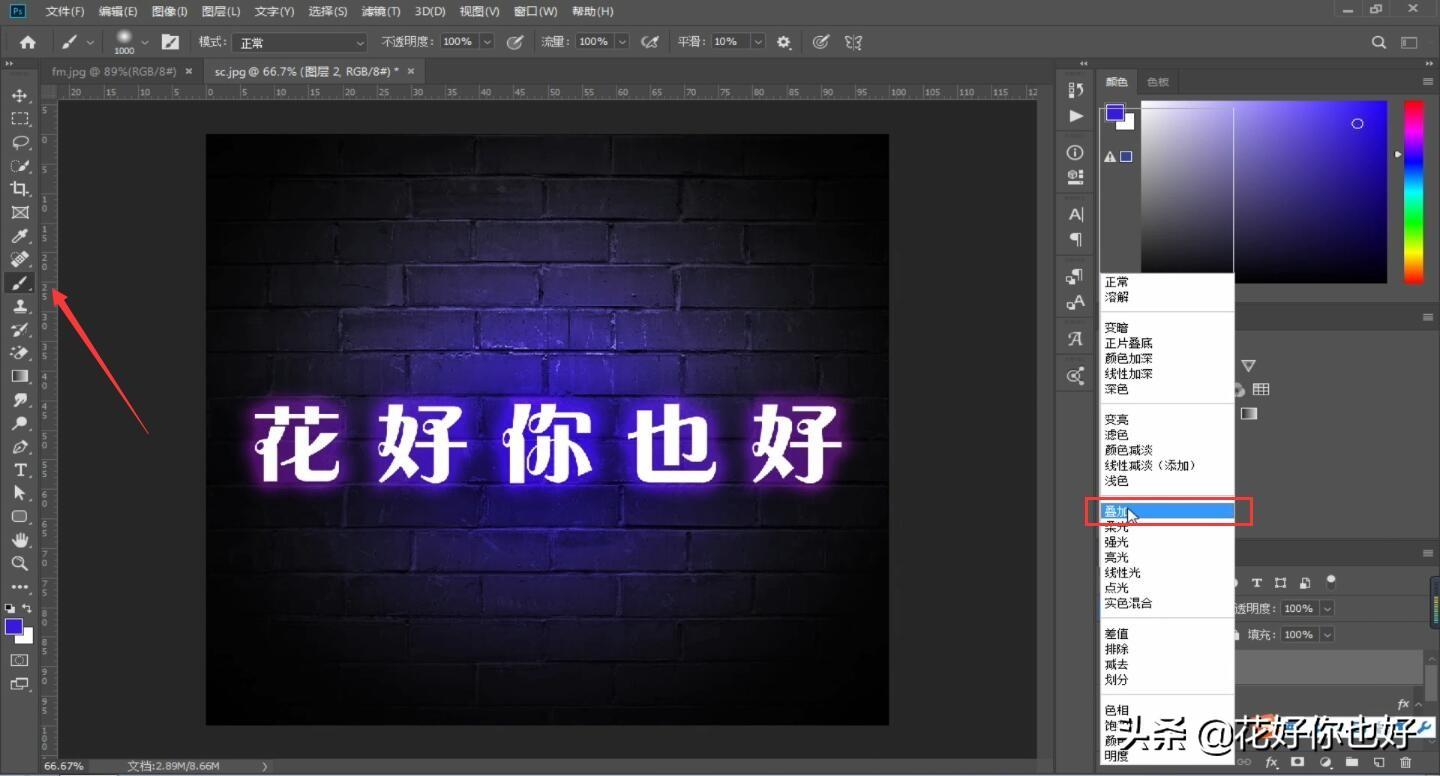Image resolution: width=1440 pixels, height=776 pixels.
Task: Select the Clone Stamp tool
Action: pyautogui.click(x=19, y=306)
